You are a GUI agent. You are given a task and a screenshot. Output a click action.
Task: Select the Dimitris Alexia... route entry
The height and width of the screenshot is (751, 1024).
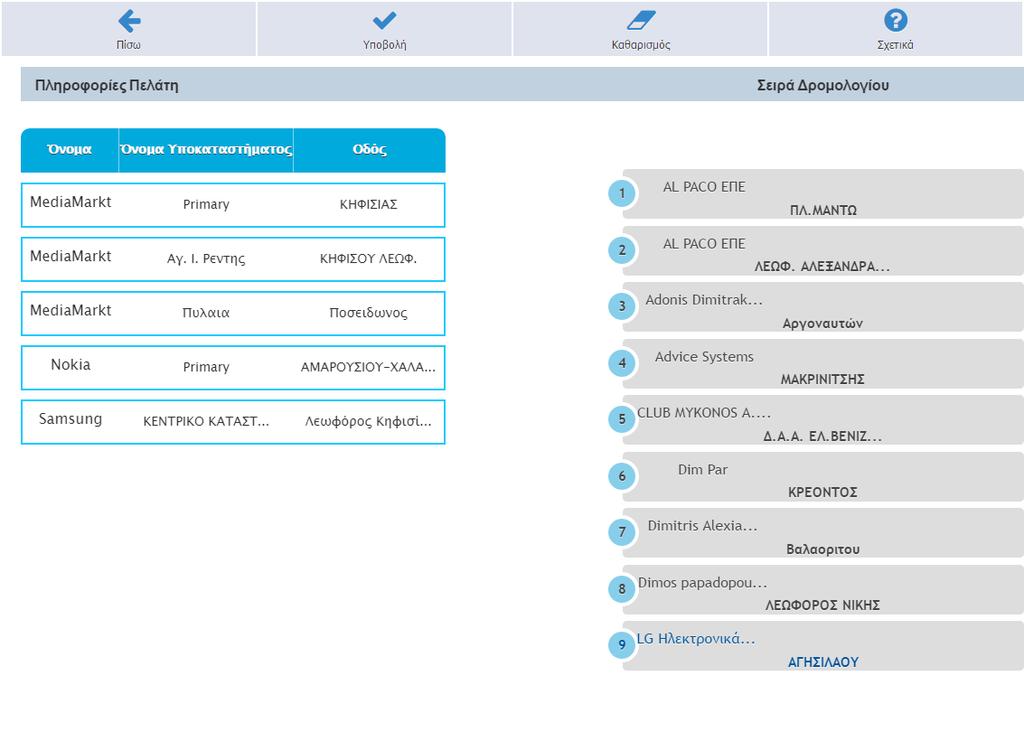(703, 526)
